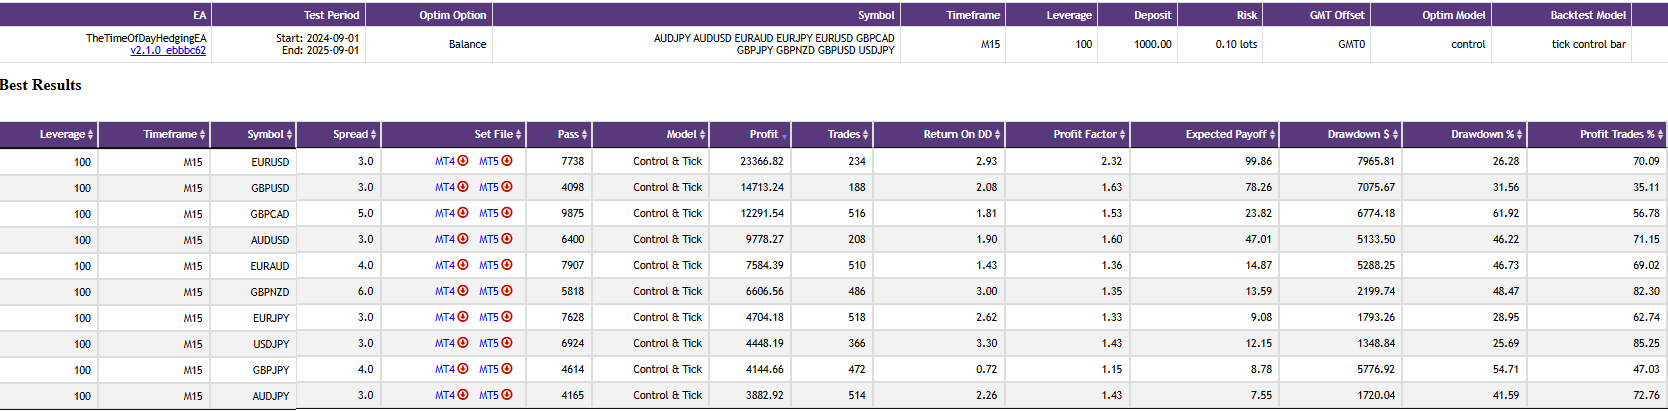
Task: Open the MT5 link in the EURUSD row
Action: pyautogui.click(x=488, y=161)
